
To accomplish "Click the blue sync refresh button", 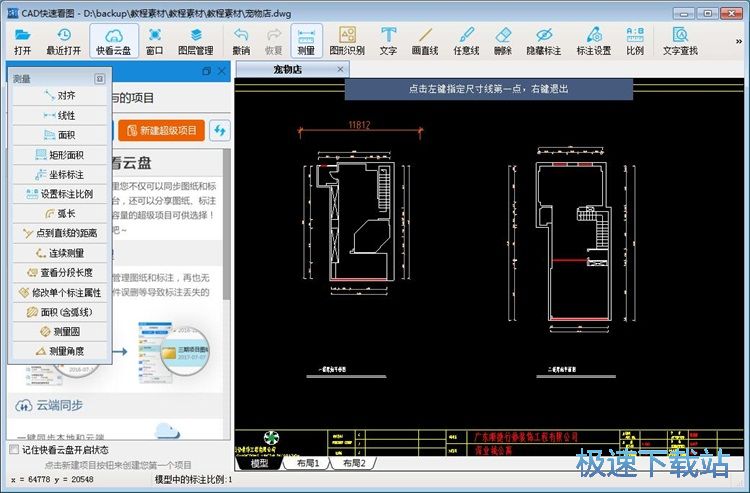I will pos(219,131).
